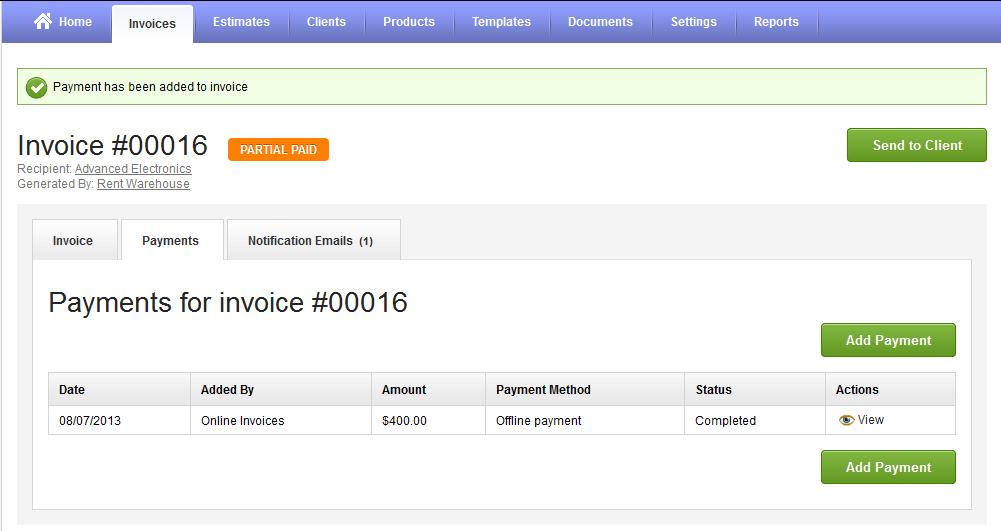The image size is (1001, 531).
Task: Open the Notification Emails tab
Action: pos(310,241)
